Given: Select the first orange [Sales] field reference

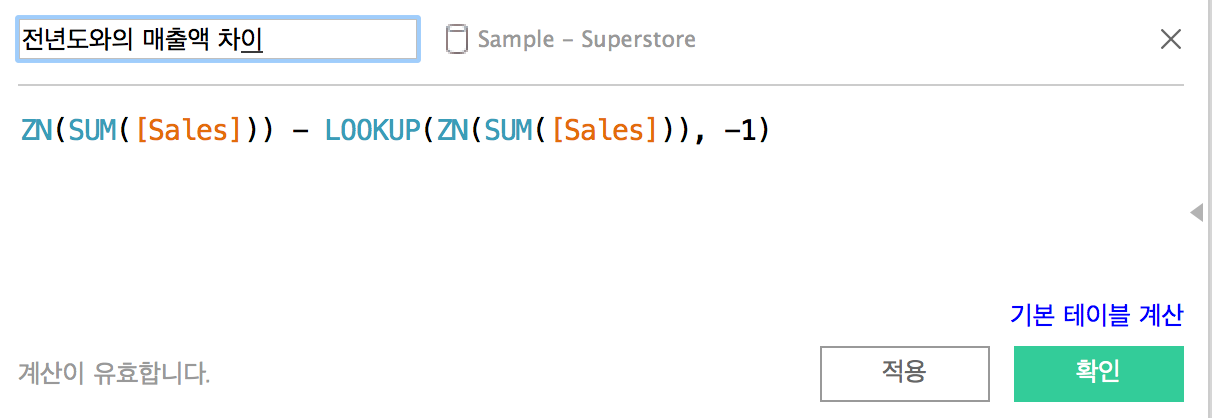Looking at the screenshot, I should click(x=188, y=131).
